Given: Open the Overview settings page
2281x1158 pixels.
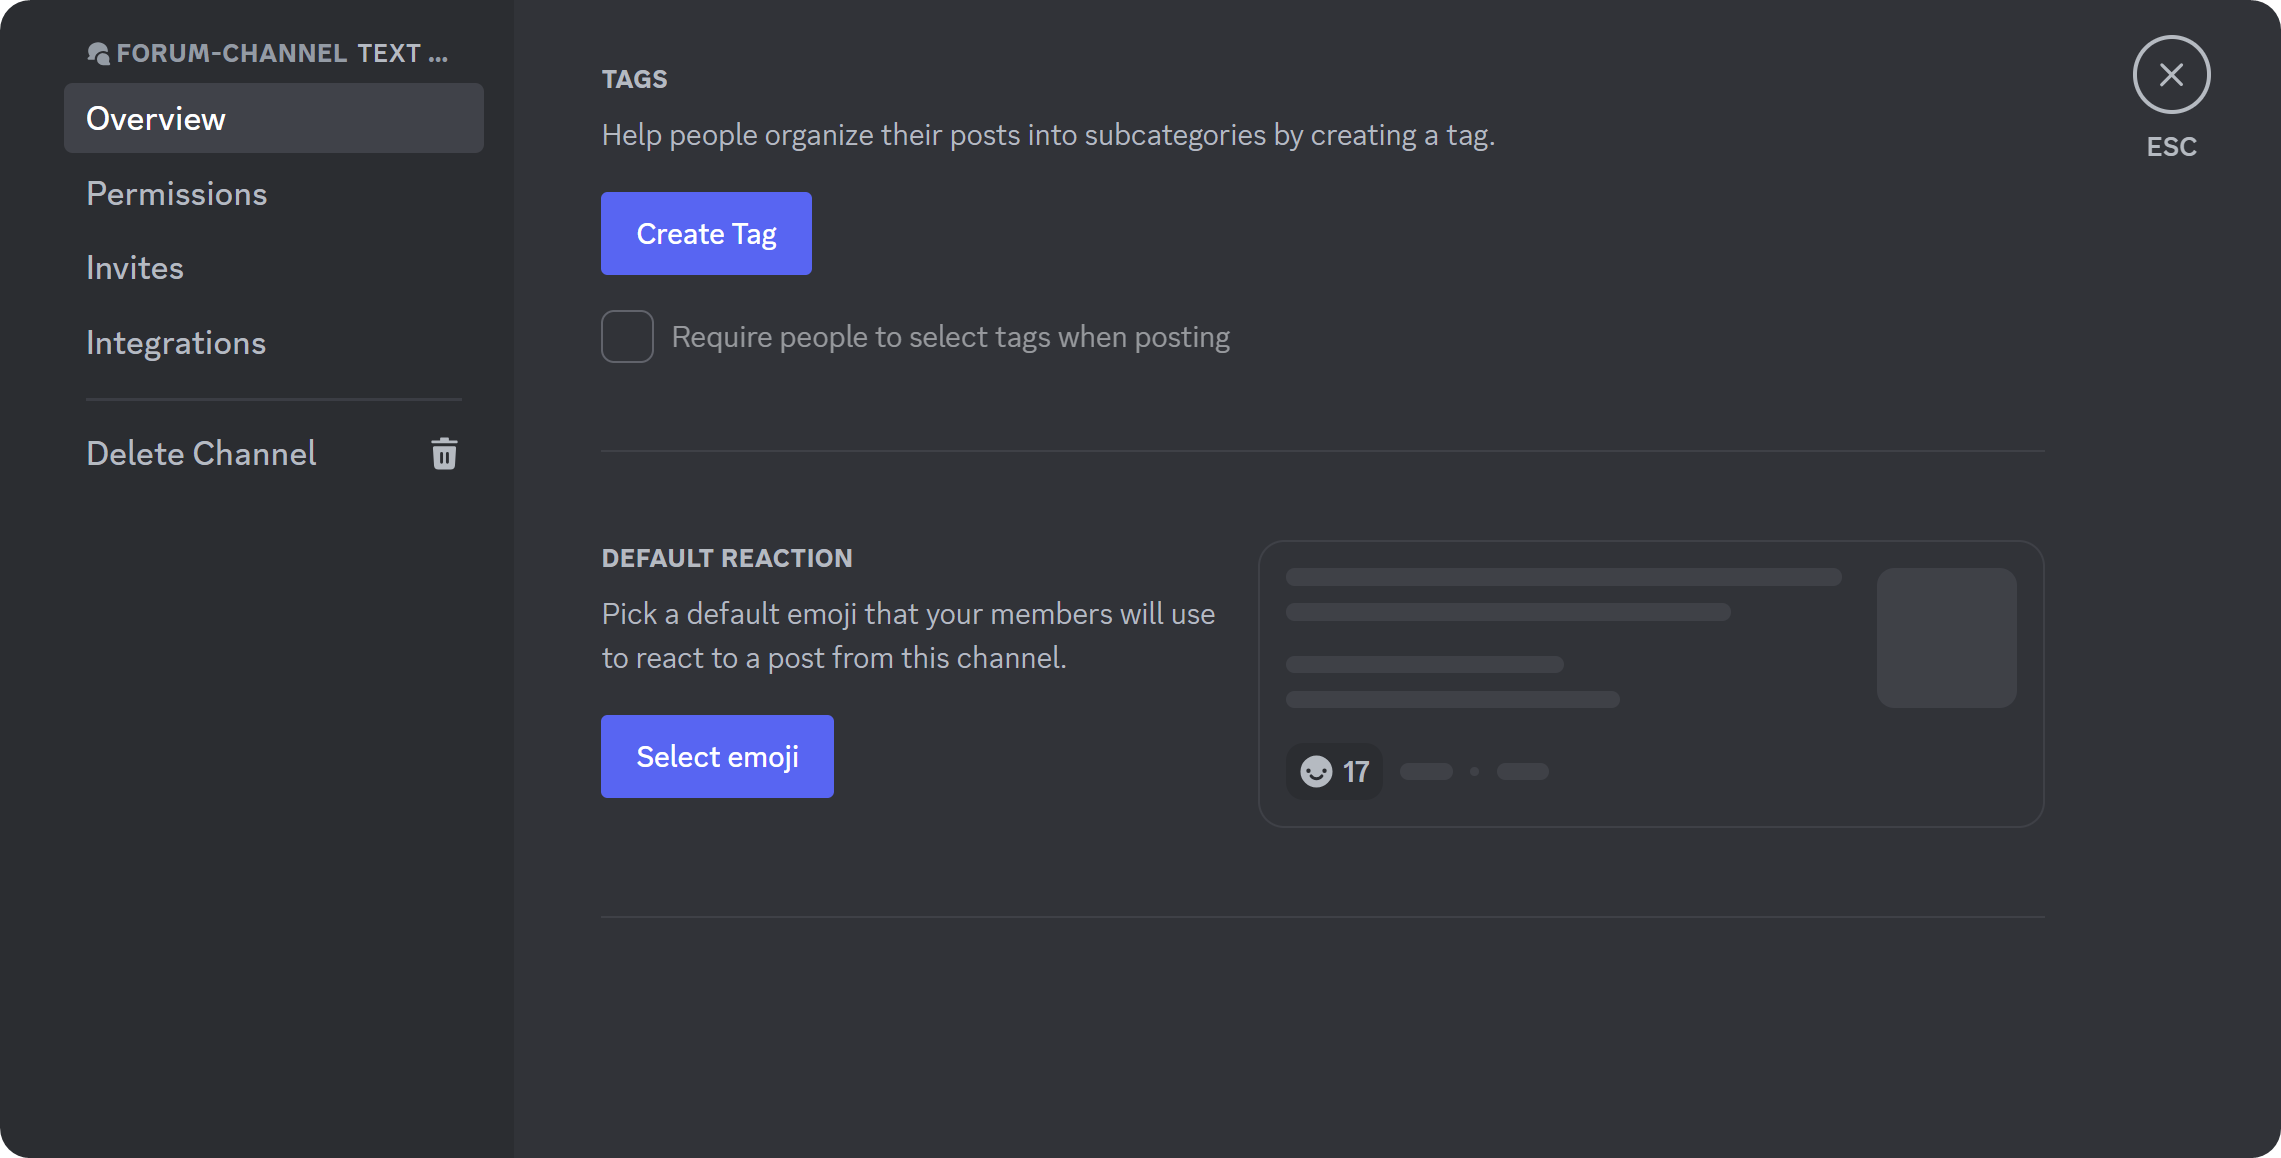Looking at the screenshot, I should point(155,118).
